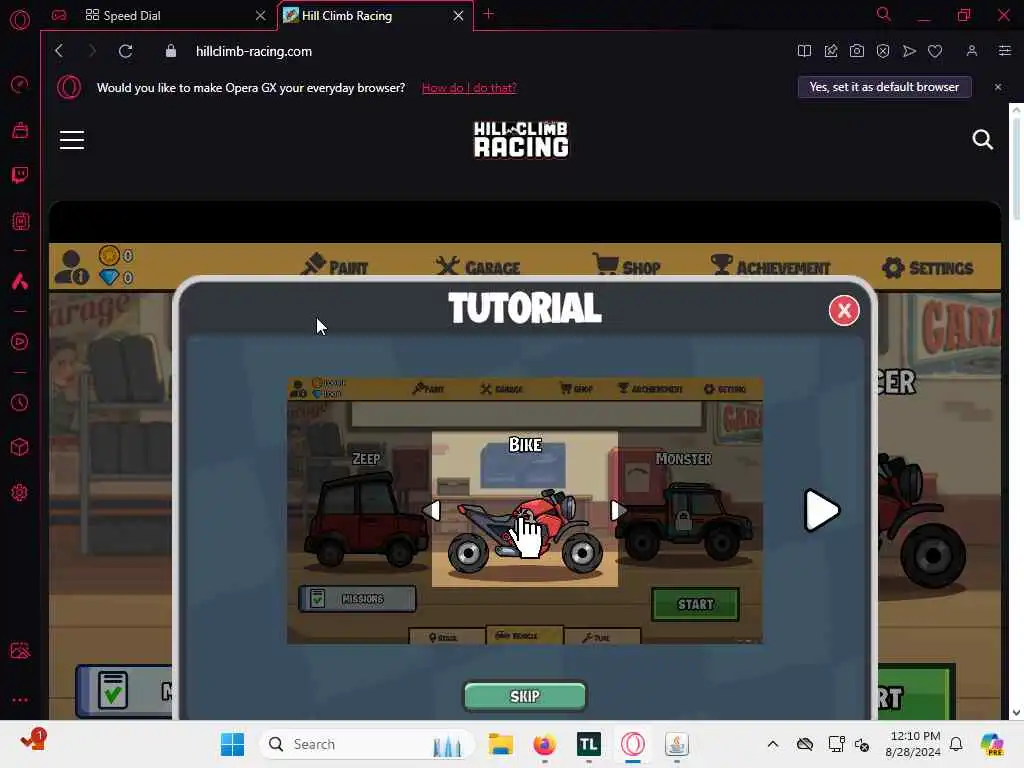Close the Hill Climb Racing tab
This screenshot has width=1024, height=768.
tap(458, 16)
